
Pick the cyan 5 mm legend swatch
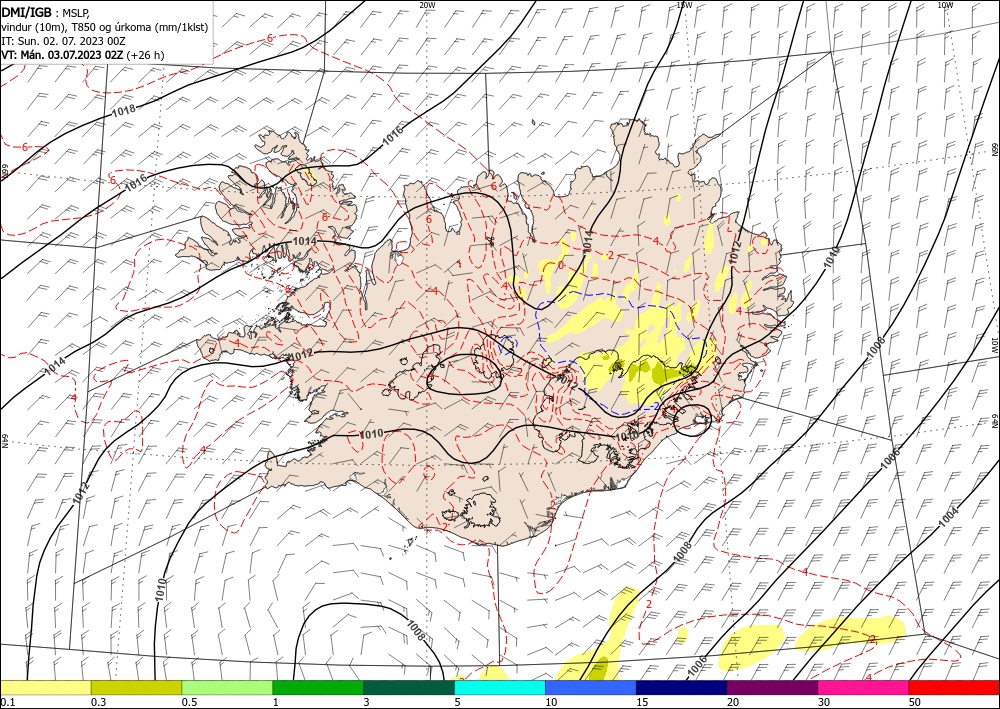click(x=500, y=687)
